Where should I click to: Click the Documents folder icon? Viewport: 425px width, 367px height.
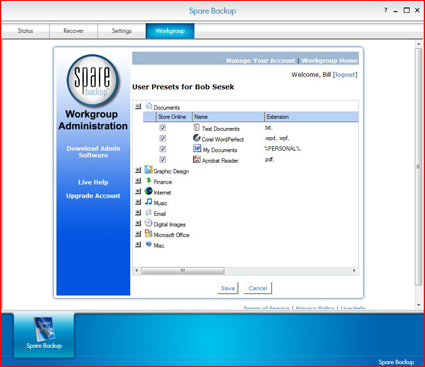(149, 106)
